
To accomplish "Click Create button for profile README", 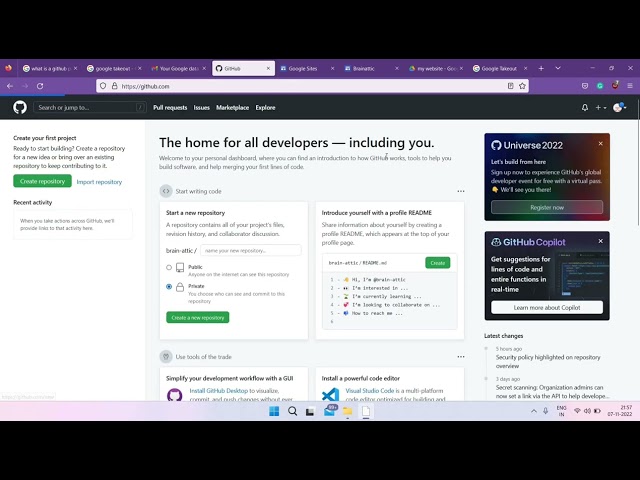I will pos(438,262).
